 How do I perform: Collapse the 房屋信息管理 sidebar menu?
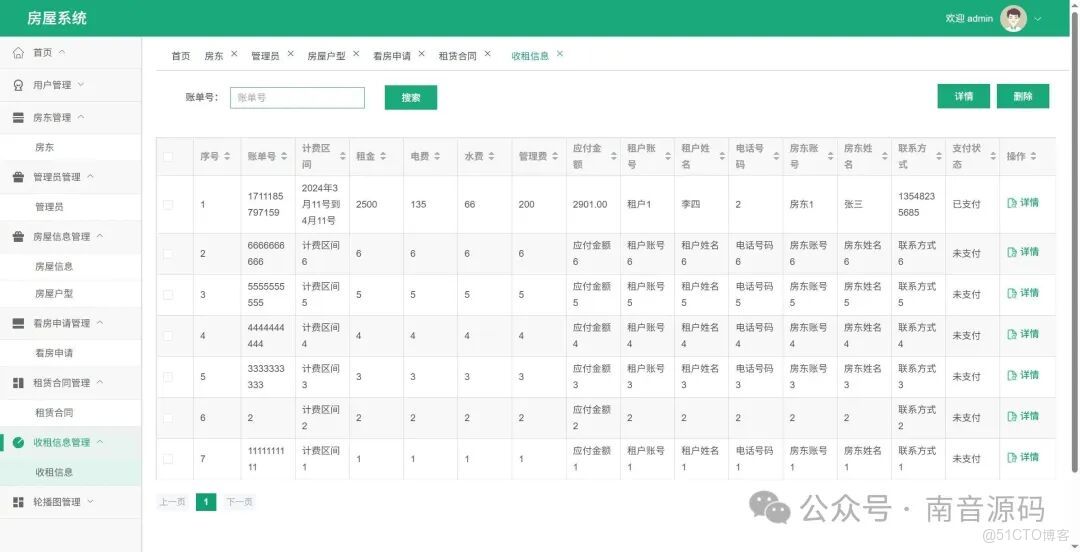coord(99,236)
